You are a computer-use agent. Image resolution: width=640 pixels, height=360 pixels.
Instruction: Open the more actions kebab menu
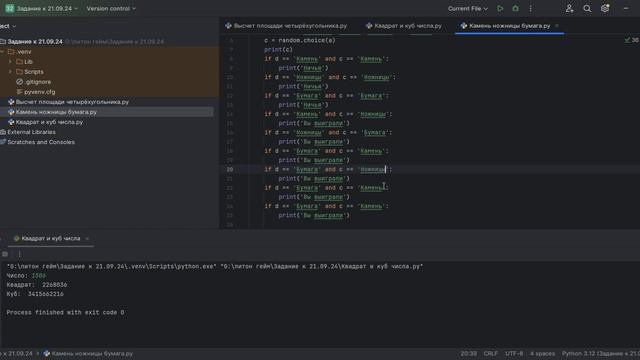531,9
